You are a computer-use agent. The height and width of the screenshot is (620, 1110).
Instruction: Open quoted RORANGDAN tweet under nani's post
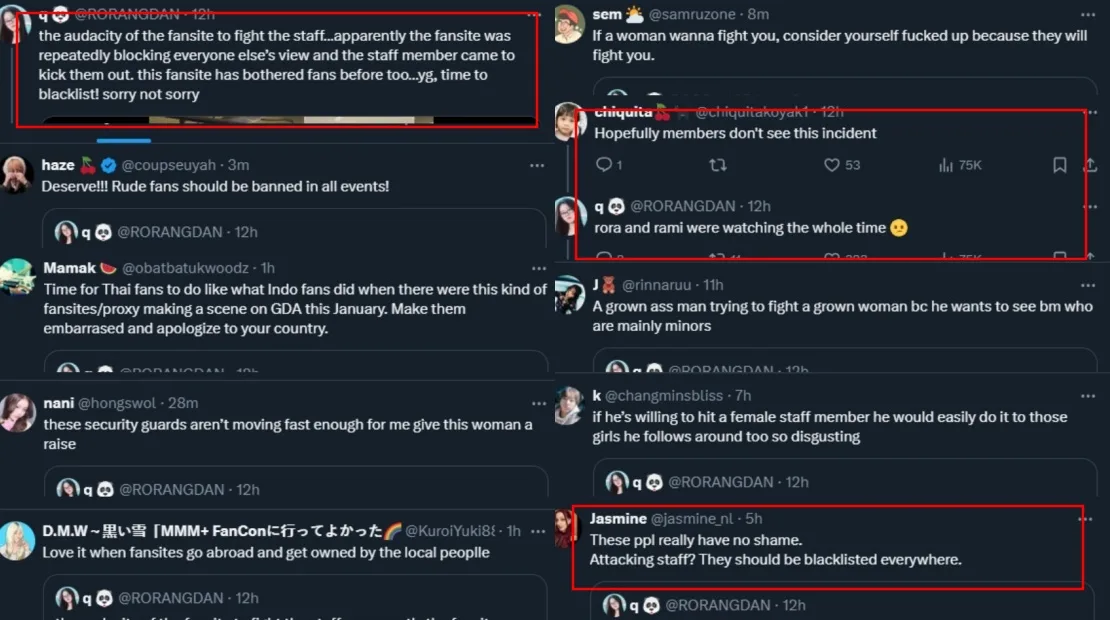(300, 488)
